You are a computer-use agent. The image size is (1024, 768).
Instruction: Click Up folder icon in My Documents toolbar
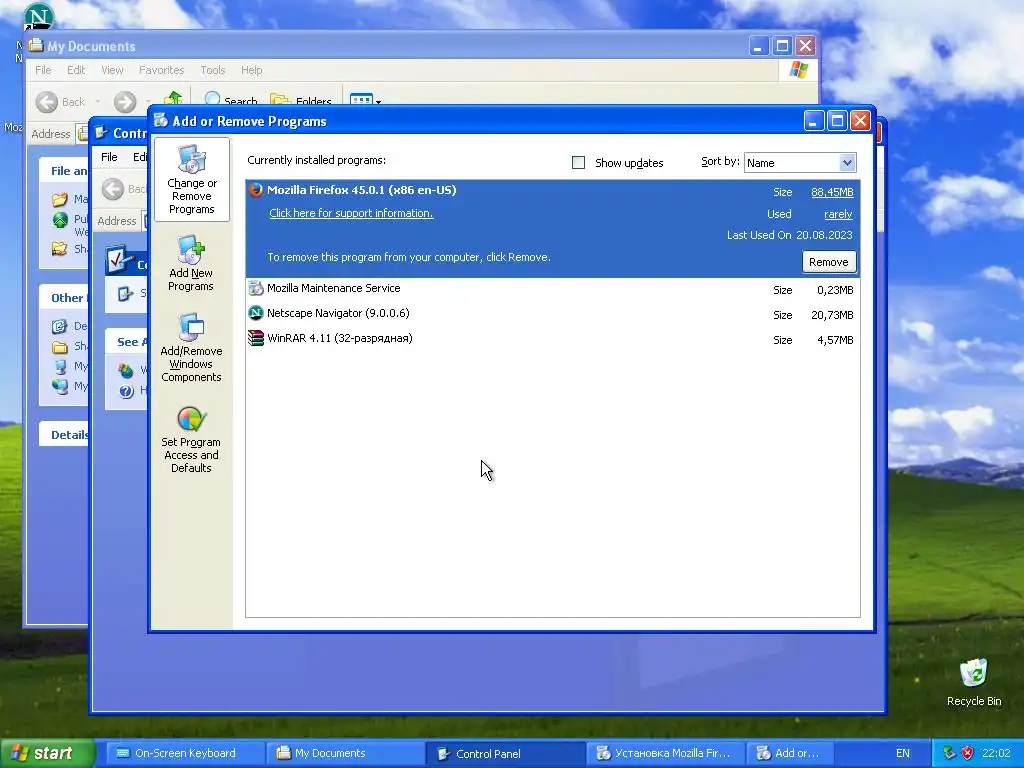click(173, 98)
